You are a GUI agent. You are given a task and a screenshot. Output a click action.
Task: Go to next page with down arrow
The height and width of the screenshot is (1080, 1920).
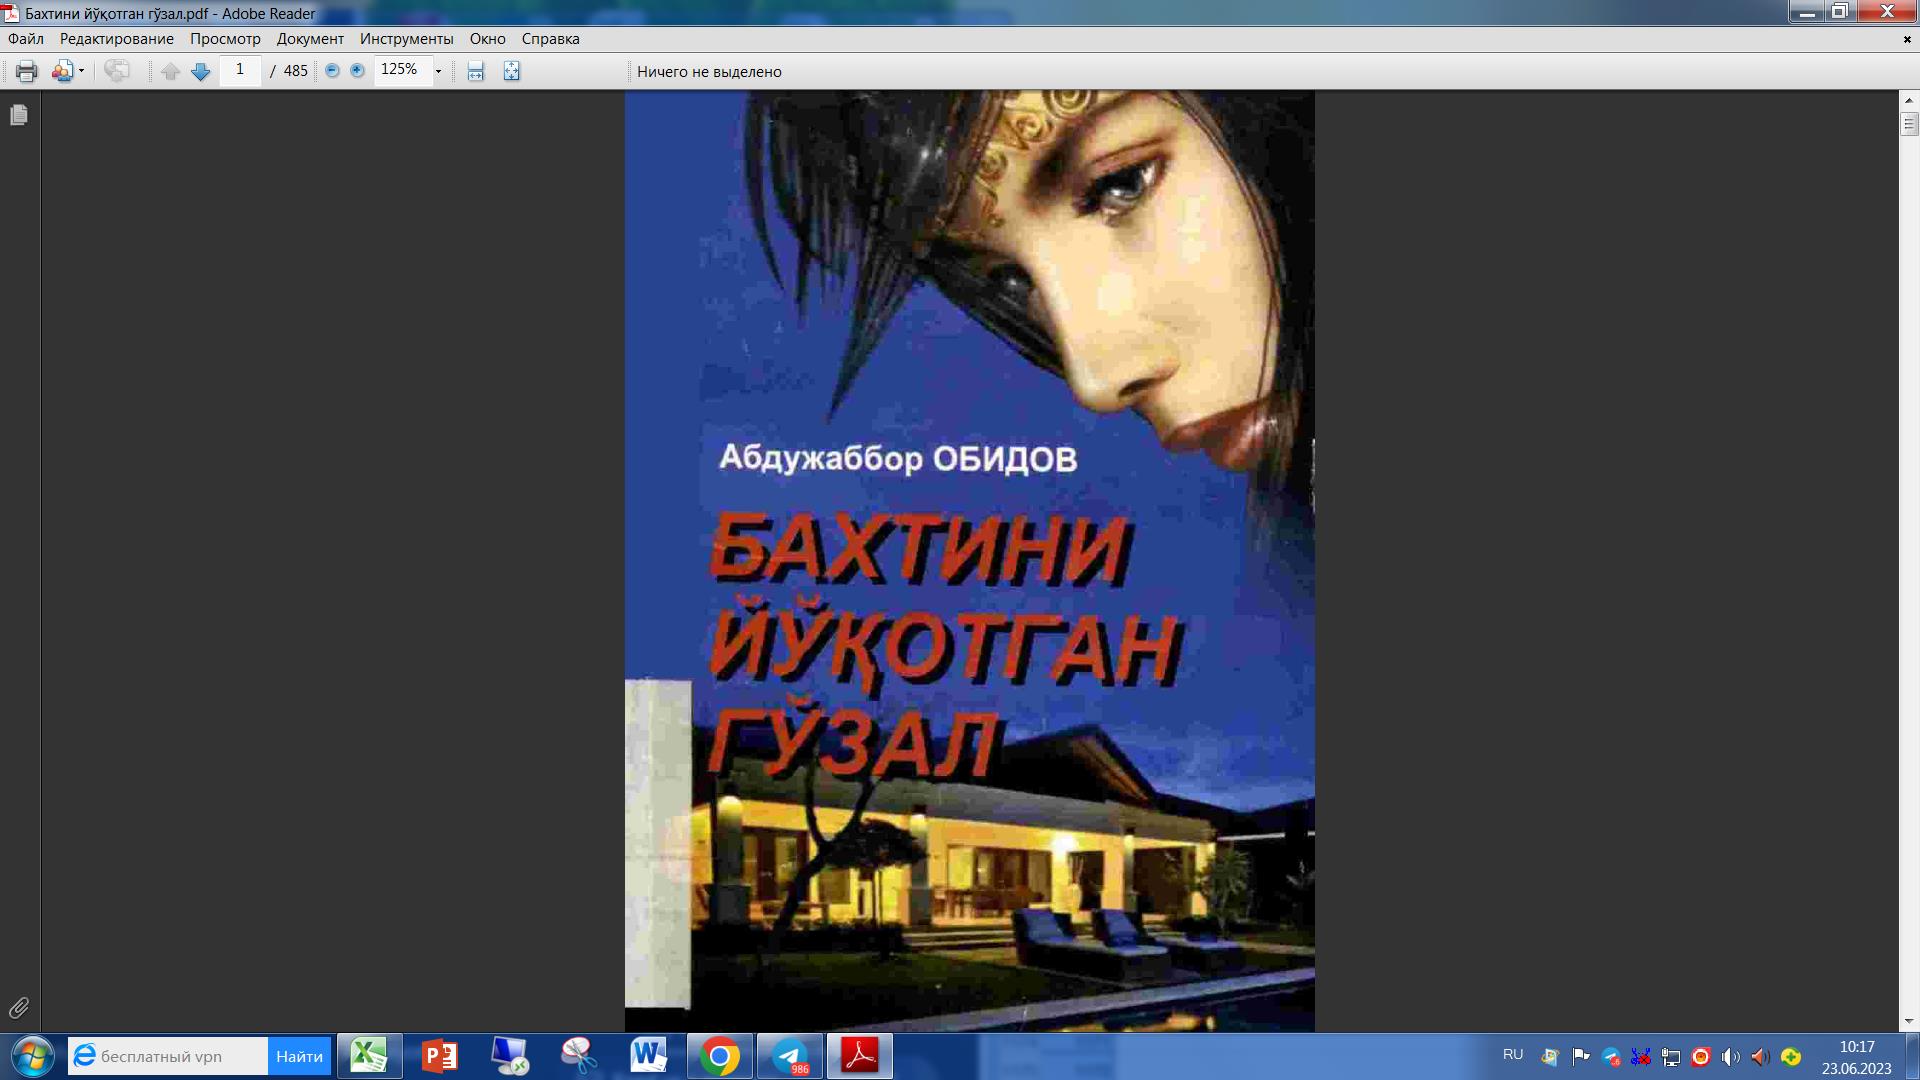pyautogui.click(x=200, y=71)
